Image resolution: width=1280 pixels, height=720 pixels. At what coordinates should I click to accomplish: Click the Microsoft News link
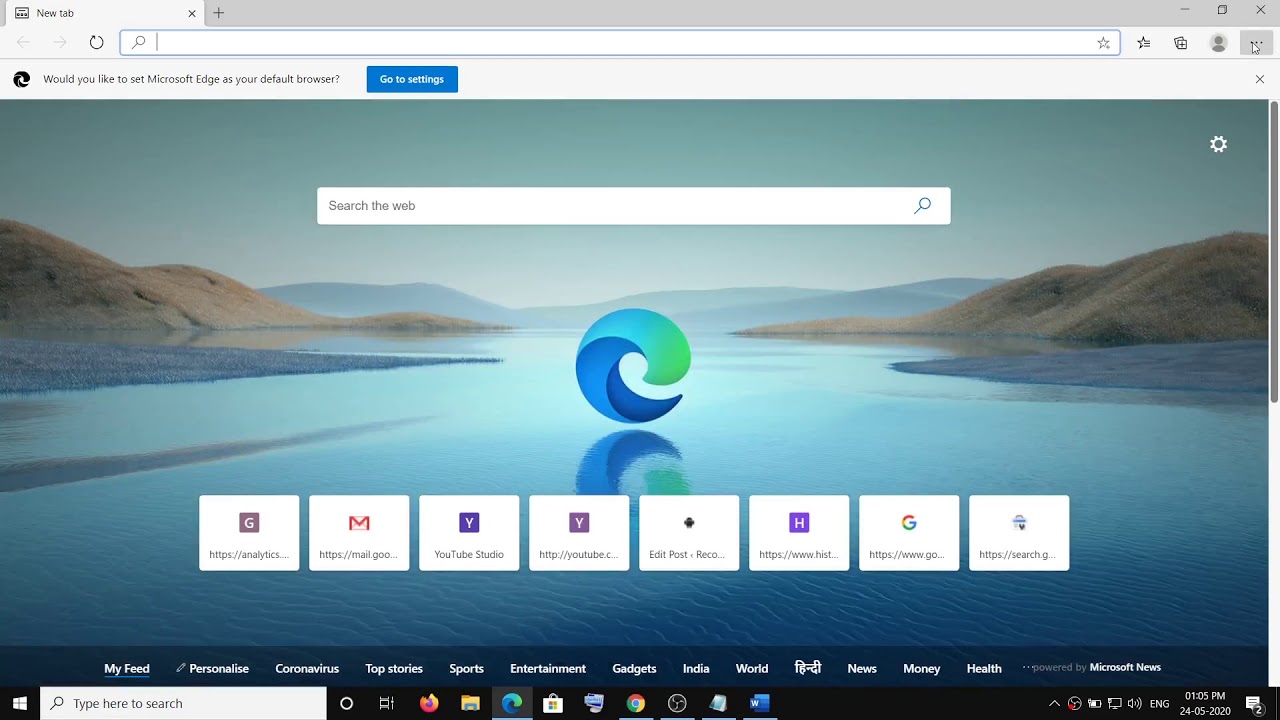click(1125, 667)
